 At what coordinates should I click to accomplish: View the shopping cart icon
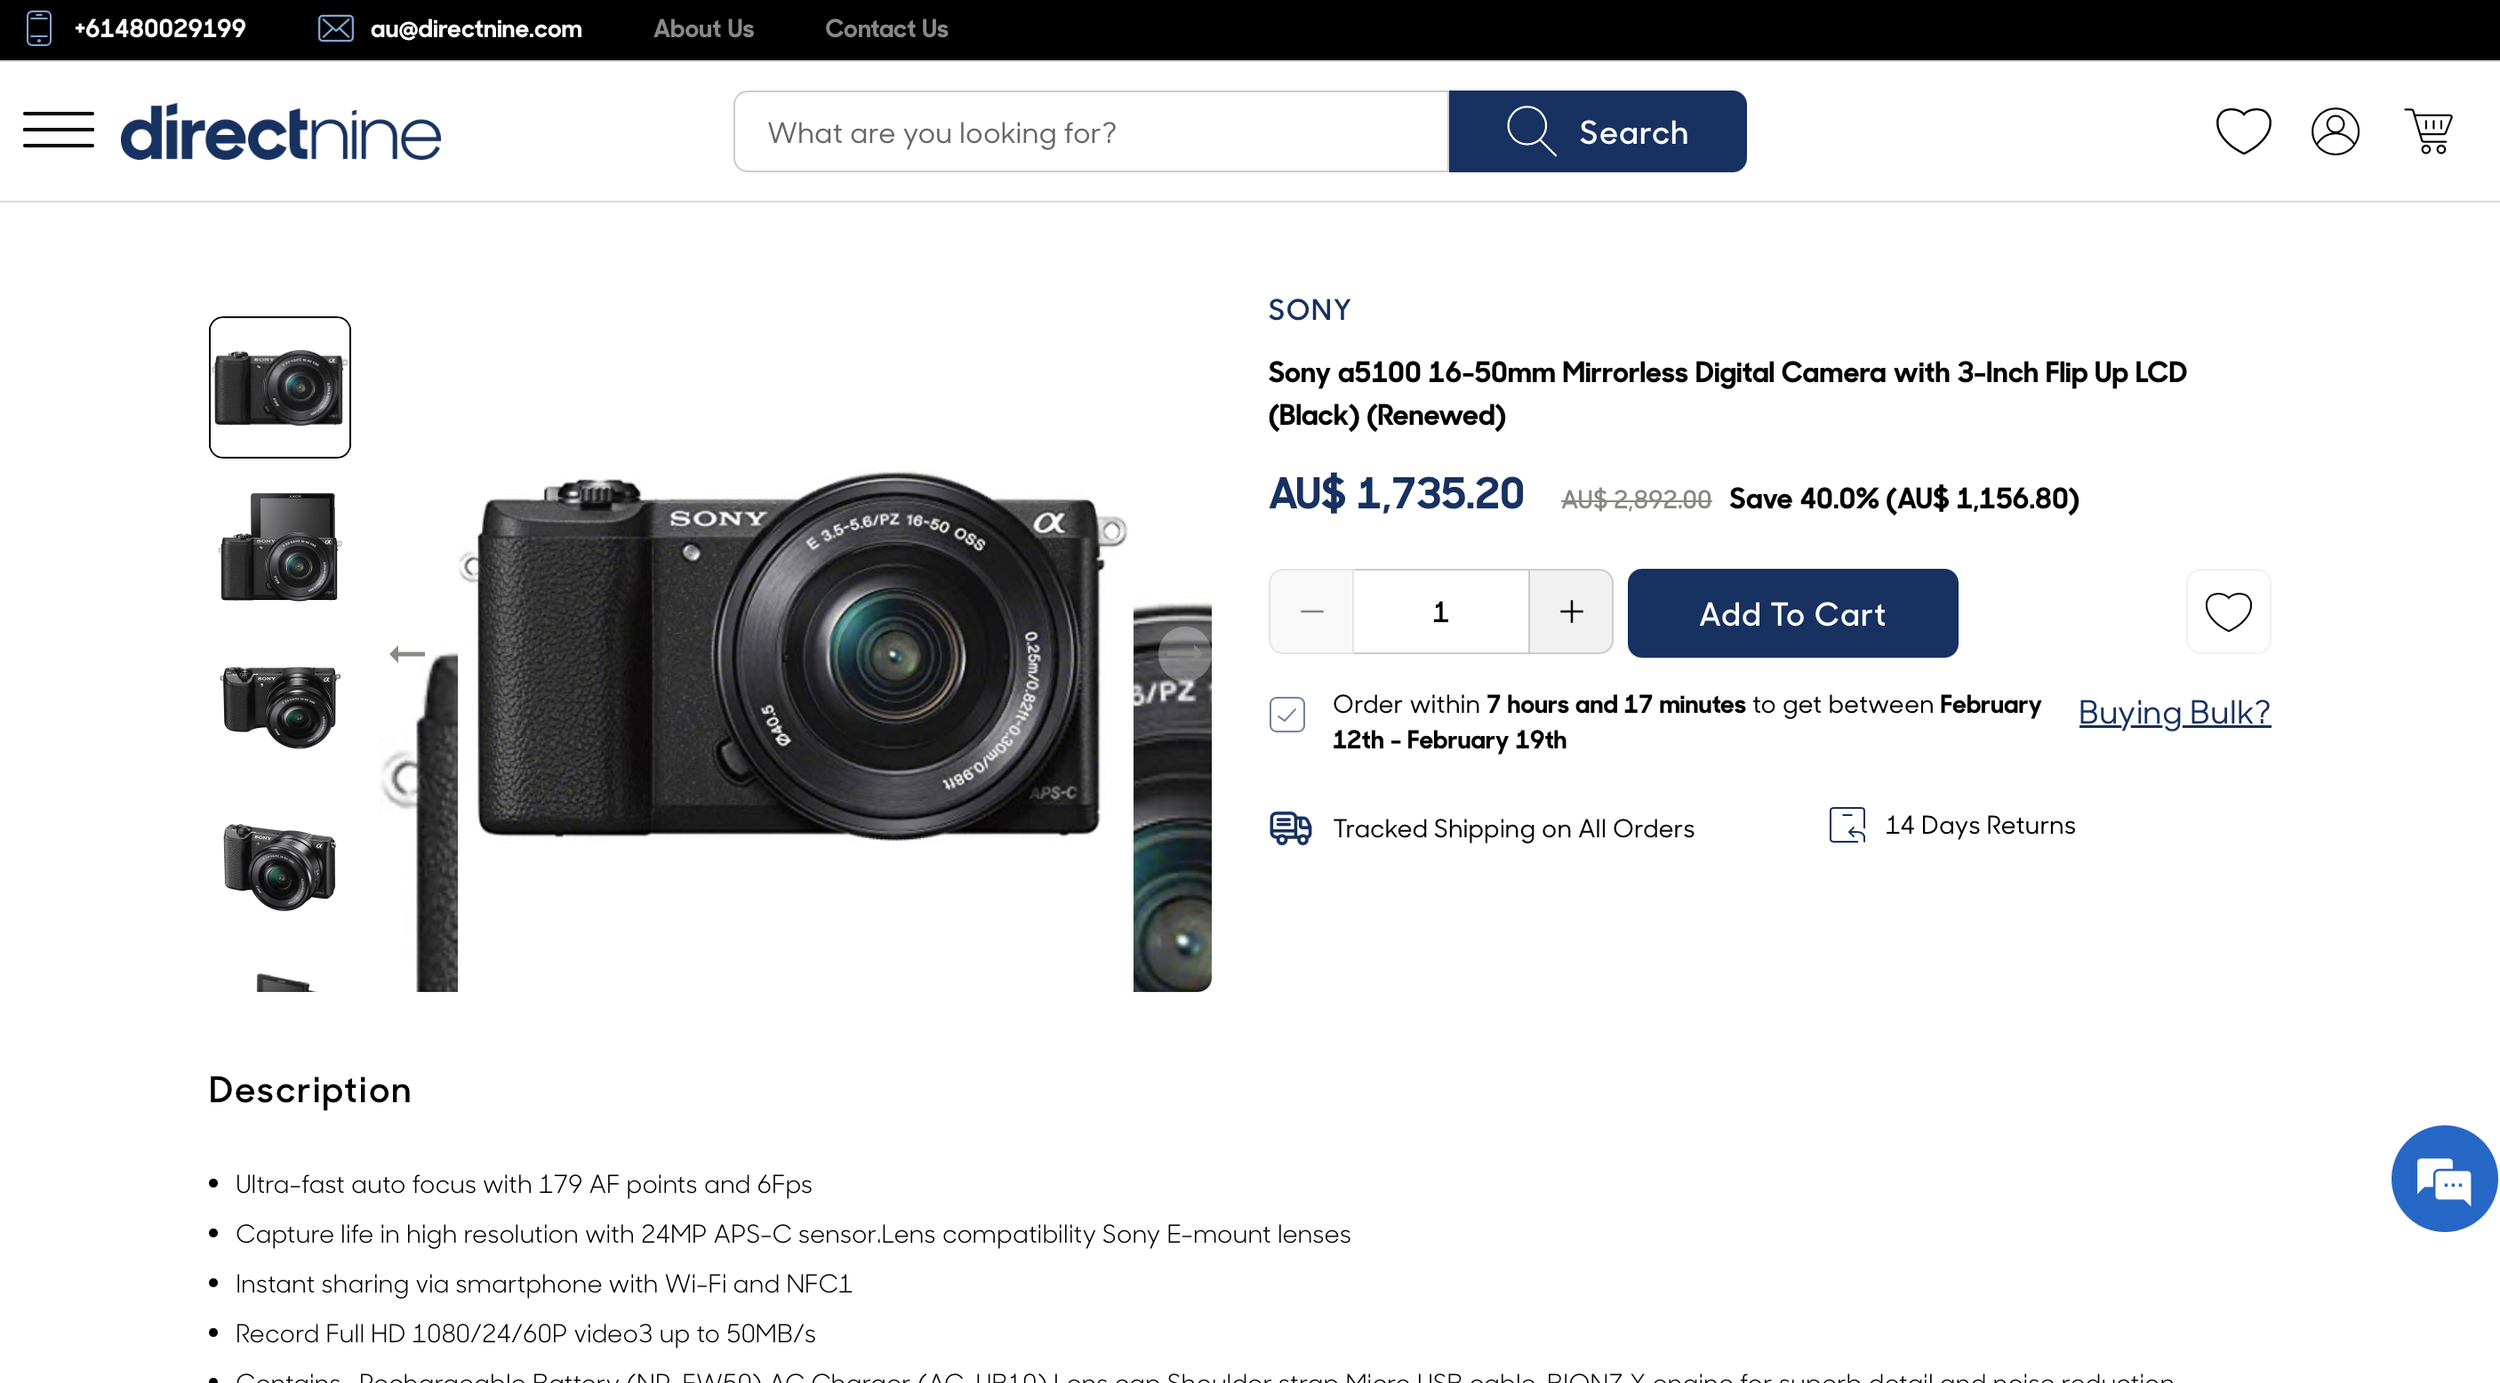point(2432,131)
